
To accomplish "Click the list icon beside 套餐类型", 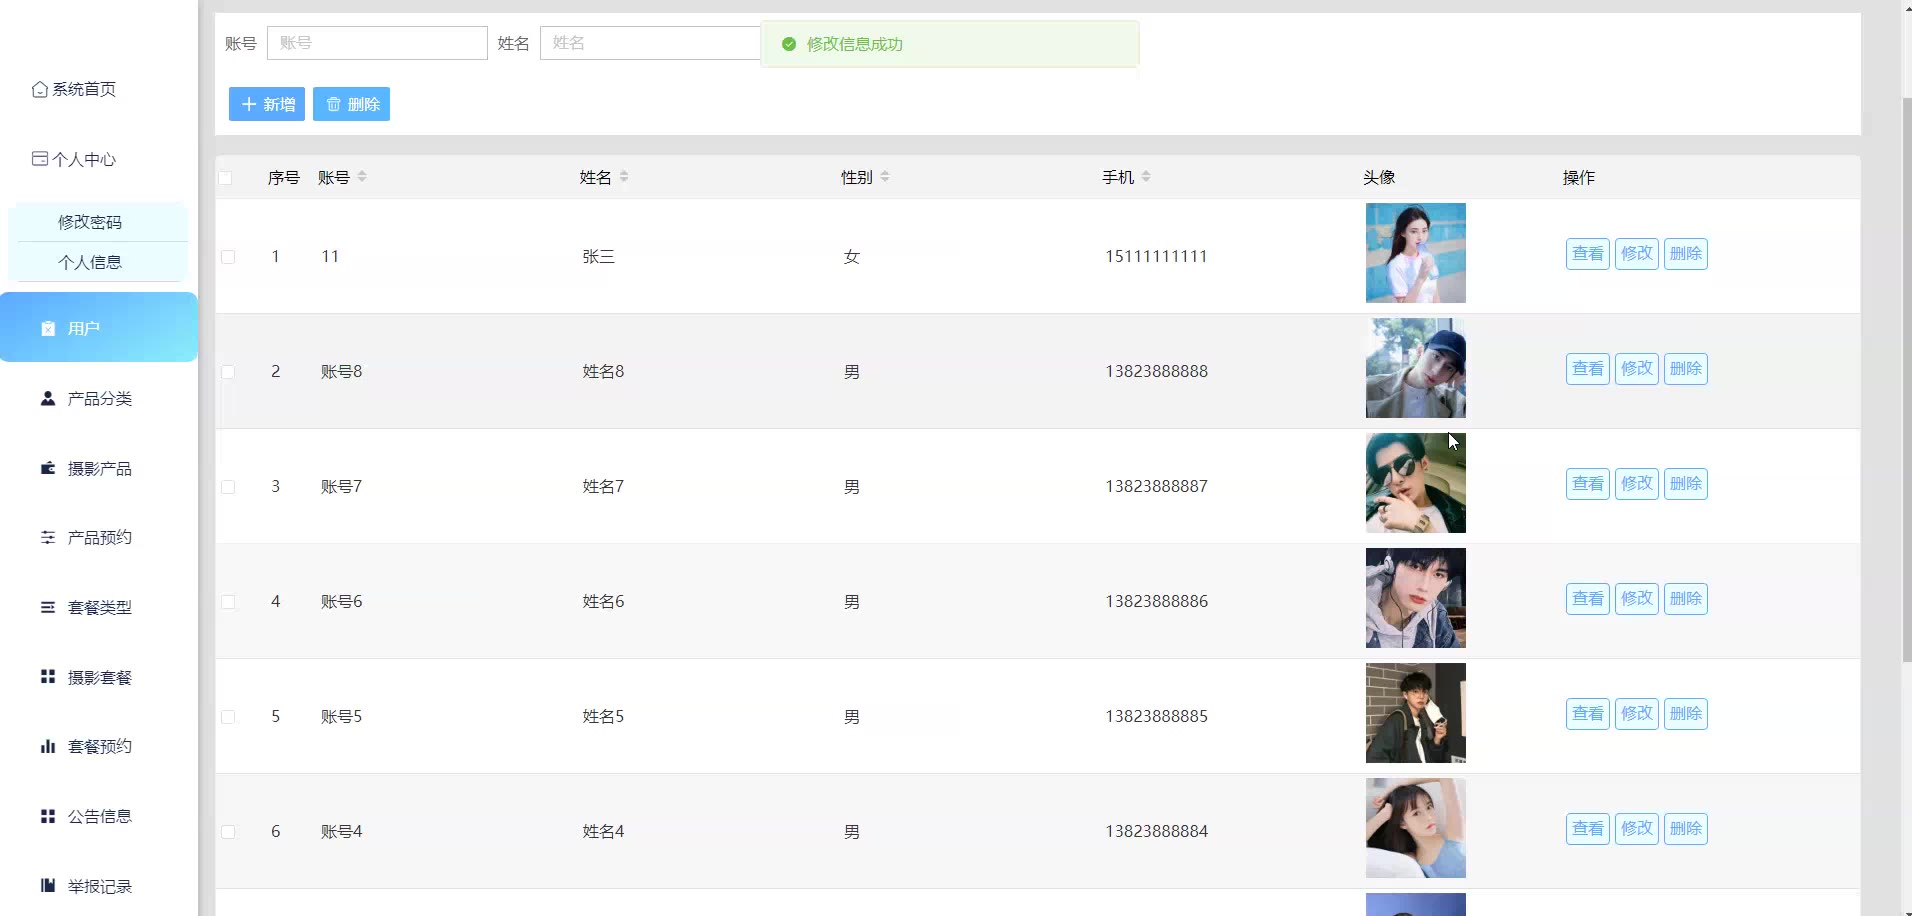I will coord(48,607).
